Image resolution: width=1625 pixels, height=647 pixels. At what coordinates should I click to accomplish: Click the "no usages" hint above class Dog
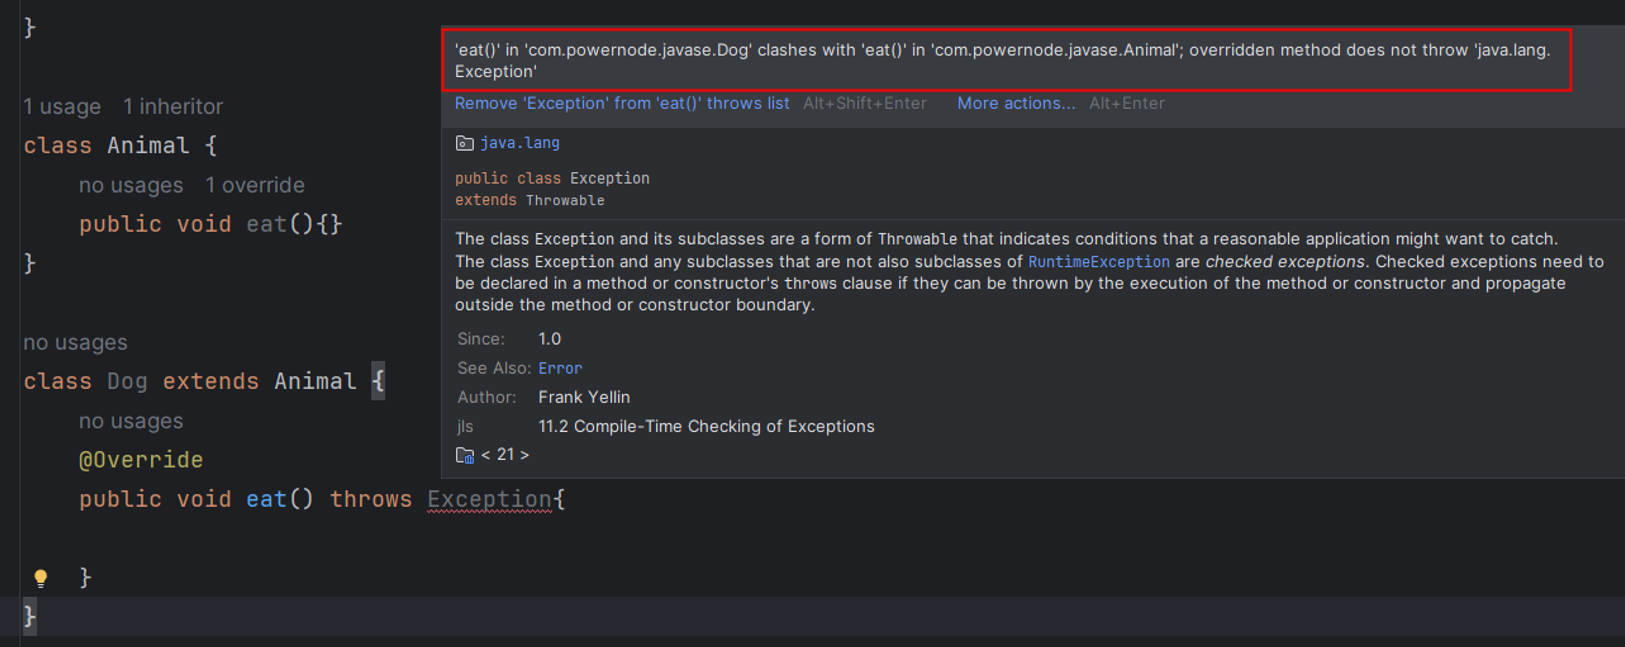[x=75, y=342]
